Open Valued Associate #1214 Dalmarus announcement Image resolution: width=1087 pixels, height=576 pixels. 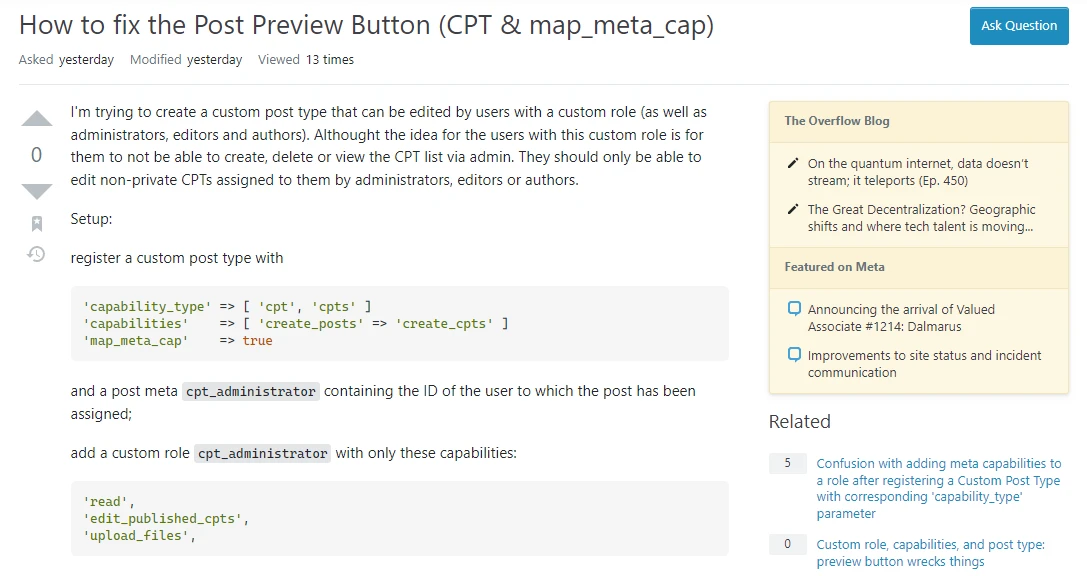(x=901, y=317)
